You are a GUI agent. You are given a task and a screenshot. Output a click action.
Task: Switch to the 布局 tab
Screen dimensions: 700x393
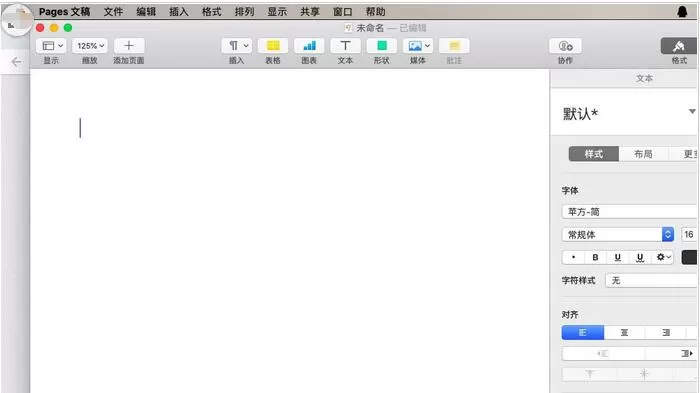coord(643,154)
